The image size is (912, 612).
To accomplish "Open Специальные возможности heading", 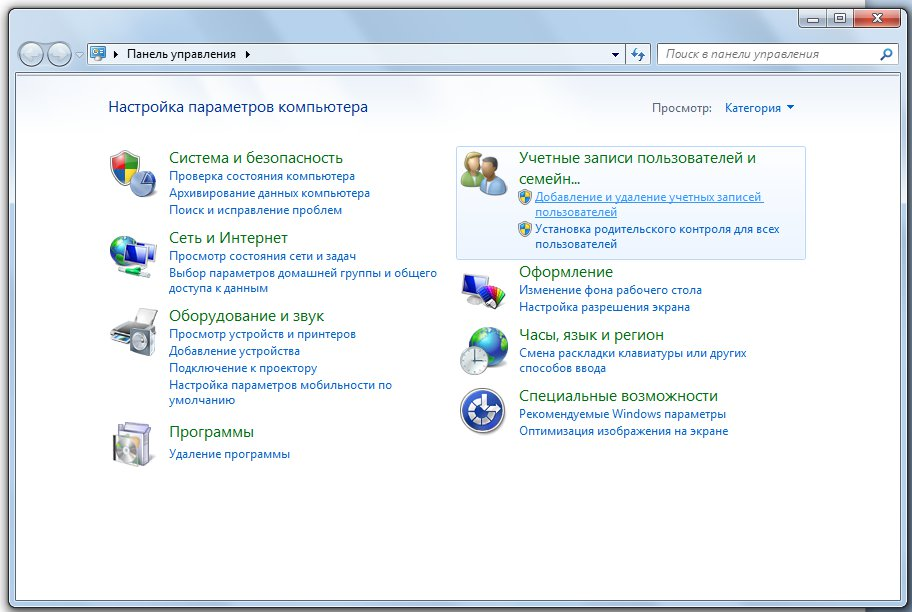I will [618, 396].
